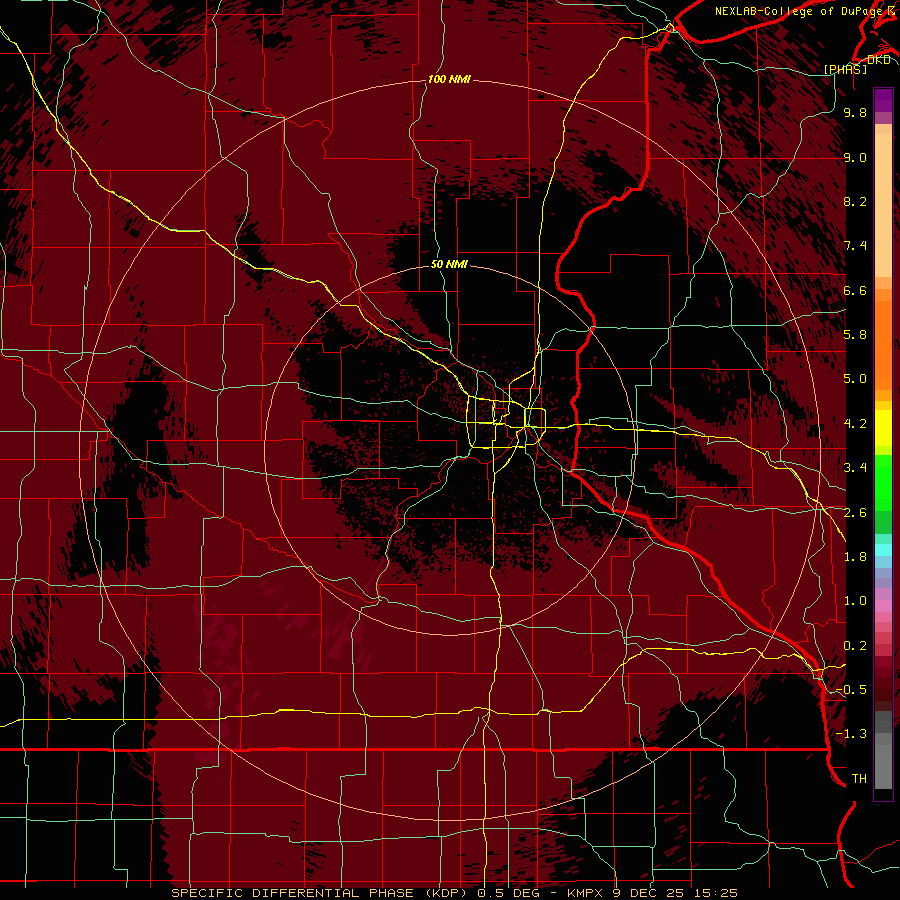The width and height of the screenshot is (900, 900).
Task: Click the 50 NMI range ring label
Action: tap(449, 264)
